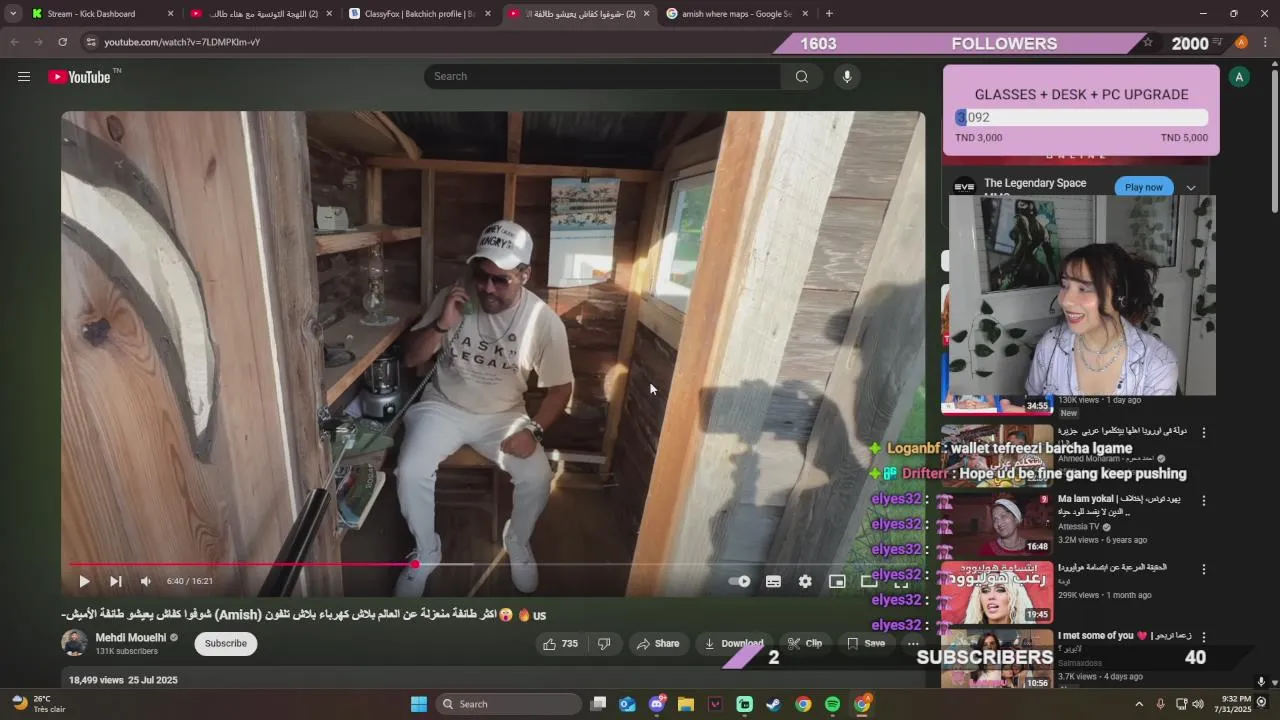The width and height of the screenshot is (1280, 720).
Task: Click Play now on Legendary Space ad
Action: coord(1144,187)
